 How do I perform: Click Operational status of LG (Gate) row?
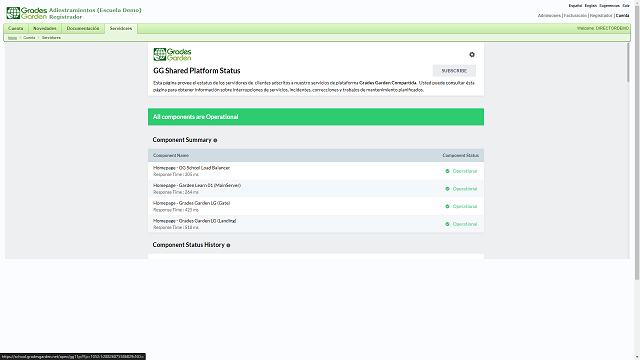coord(464,207)
